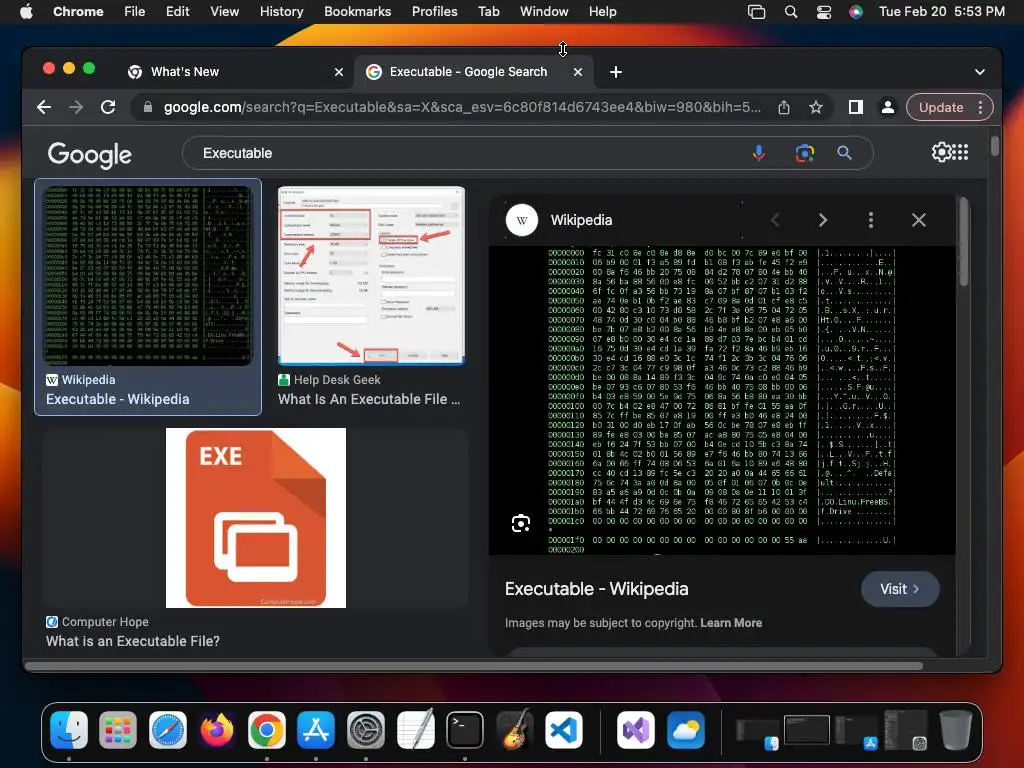
Task: Open Control Center in menu bar
Action: tap(824, 12)
